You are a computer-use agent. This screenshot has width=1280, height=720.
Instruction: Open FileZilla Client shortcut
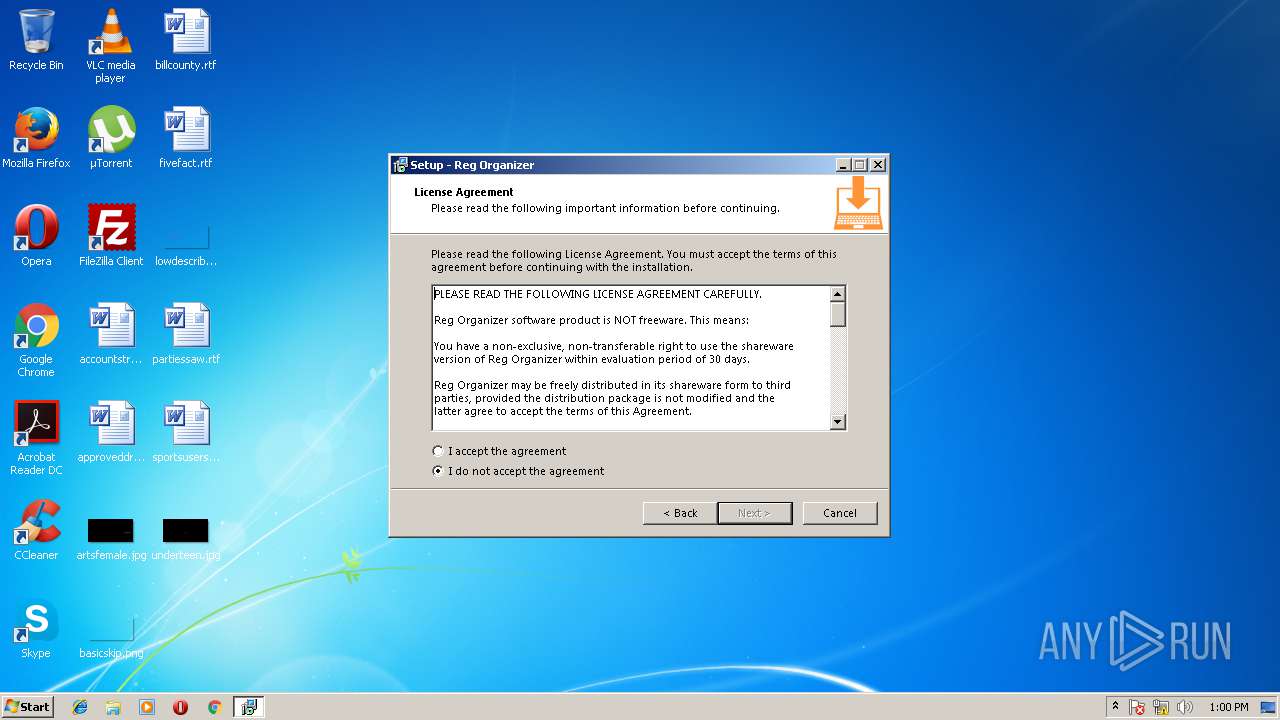click(110, 237)
